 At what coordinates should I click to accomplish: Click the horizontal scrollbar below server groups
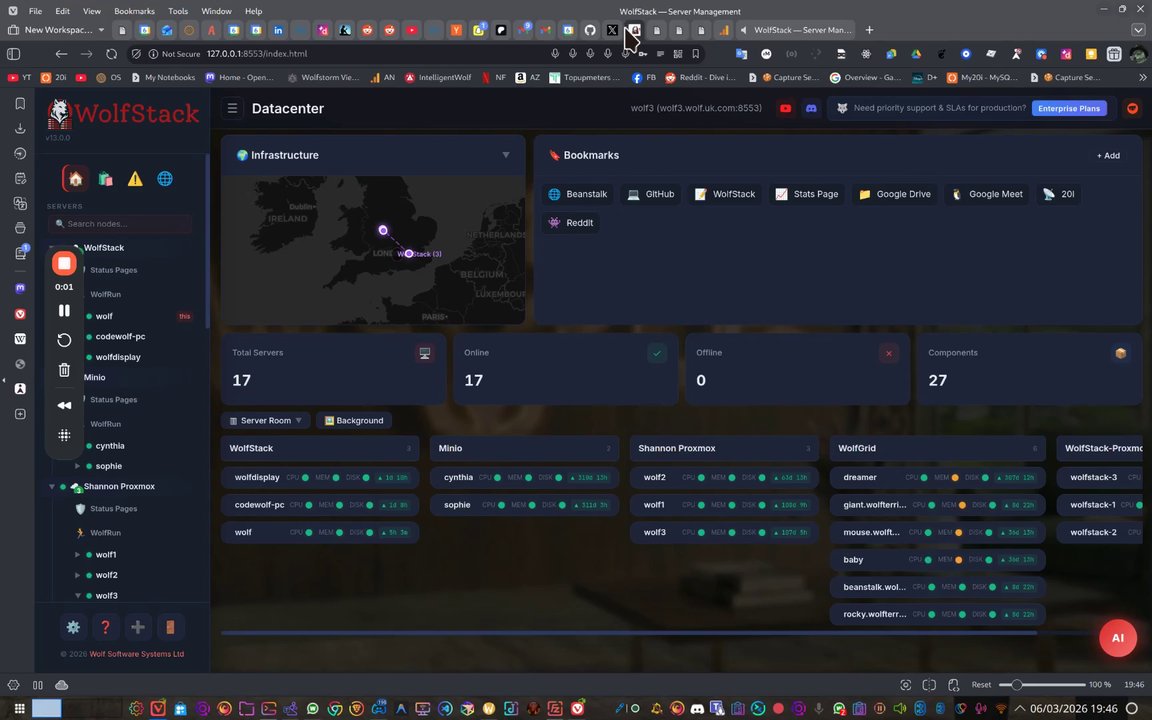coord(629,633)
